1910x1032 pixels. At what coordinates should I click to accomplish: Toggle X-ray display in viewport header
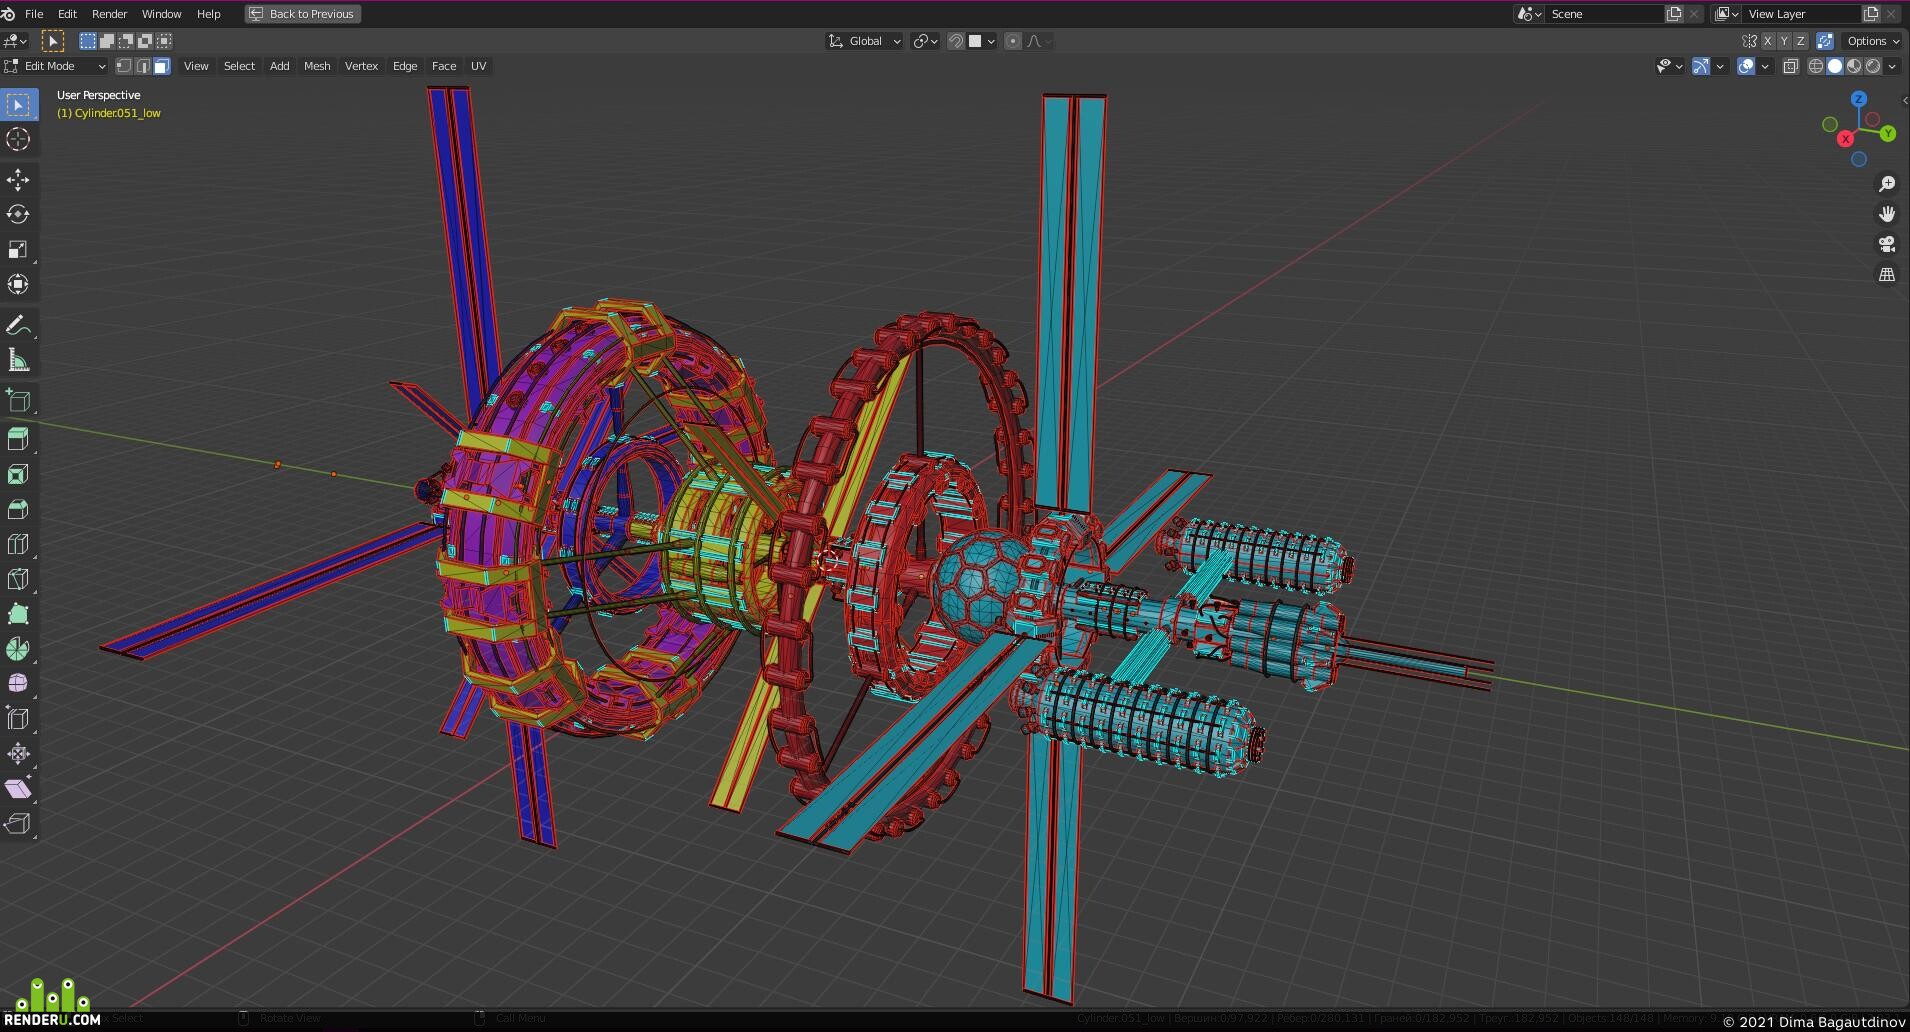[1790, 66]
